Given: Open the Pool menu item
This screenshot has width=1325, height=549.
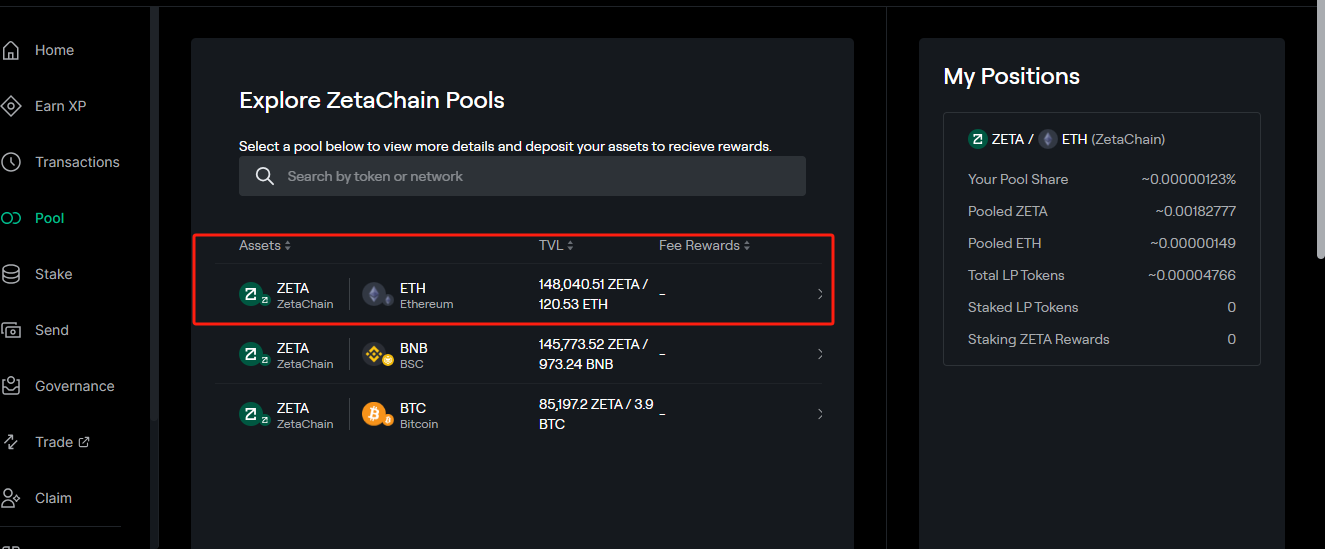Looking at the screenshot, I should pos(49,218).
